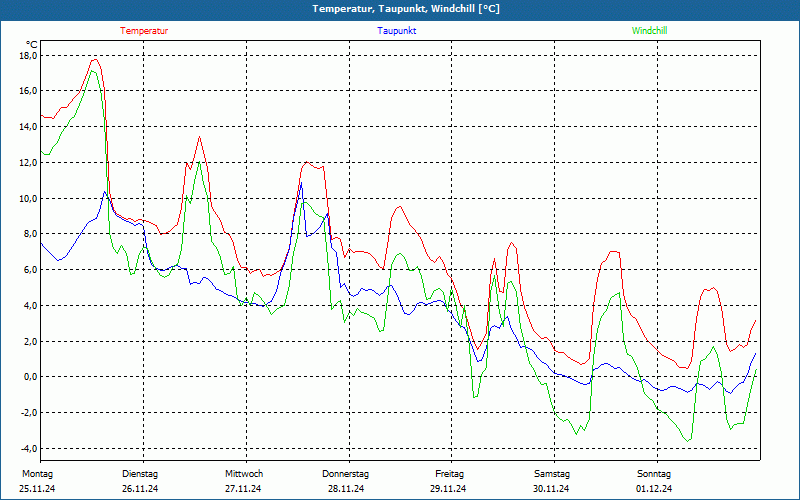Click the '2,0' y-axis value
800x500 pixels.
pyautogui.click(x=30, y=341)
